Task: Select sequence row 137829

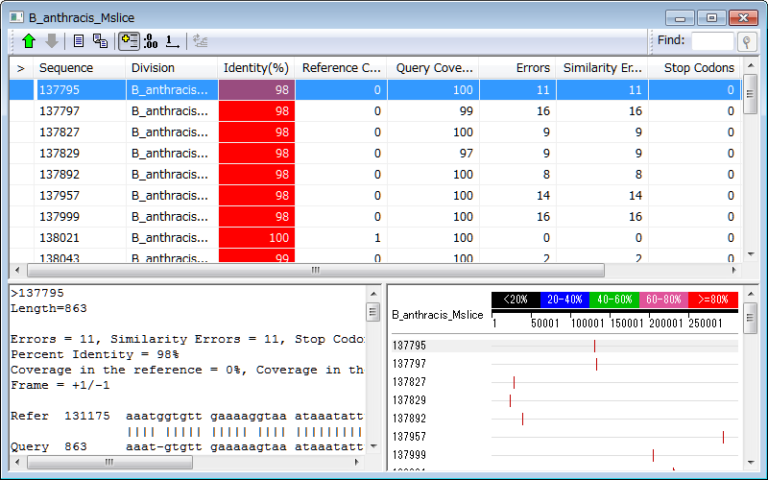Action: tap(375, 153)
